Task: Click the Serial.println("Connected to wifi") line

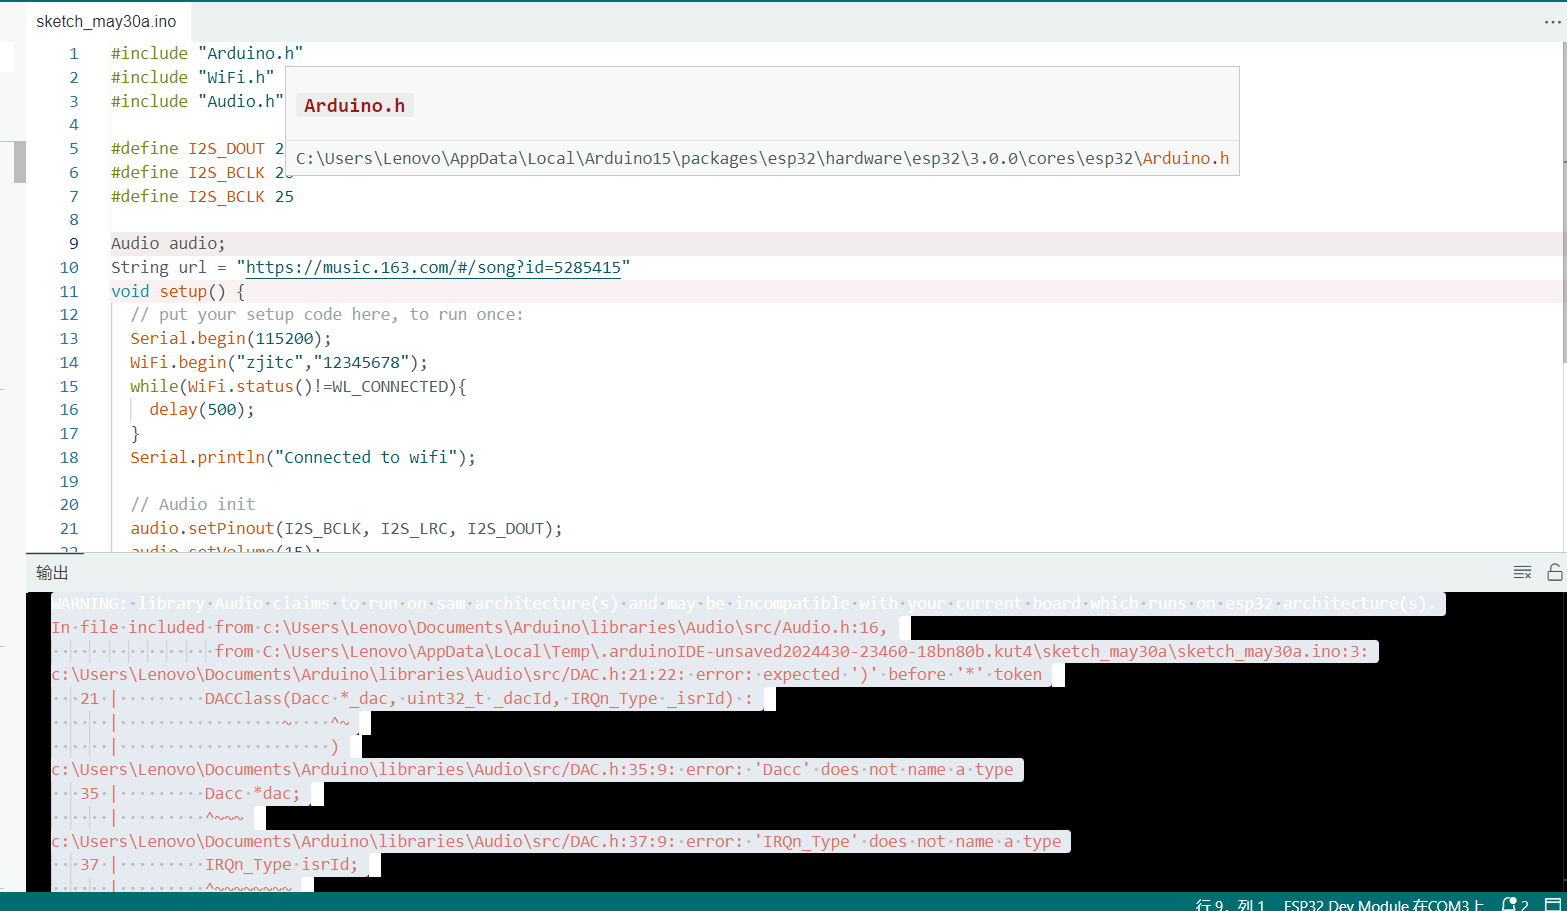Action: click(303, 457)
